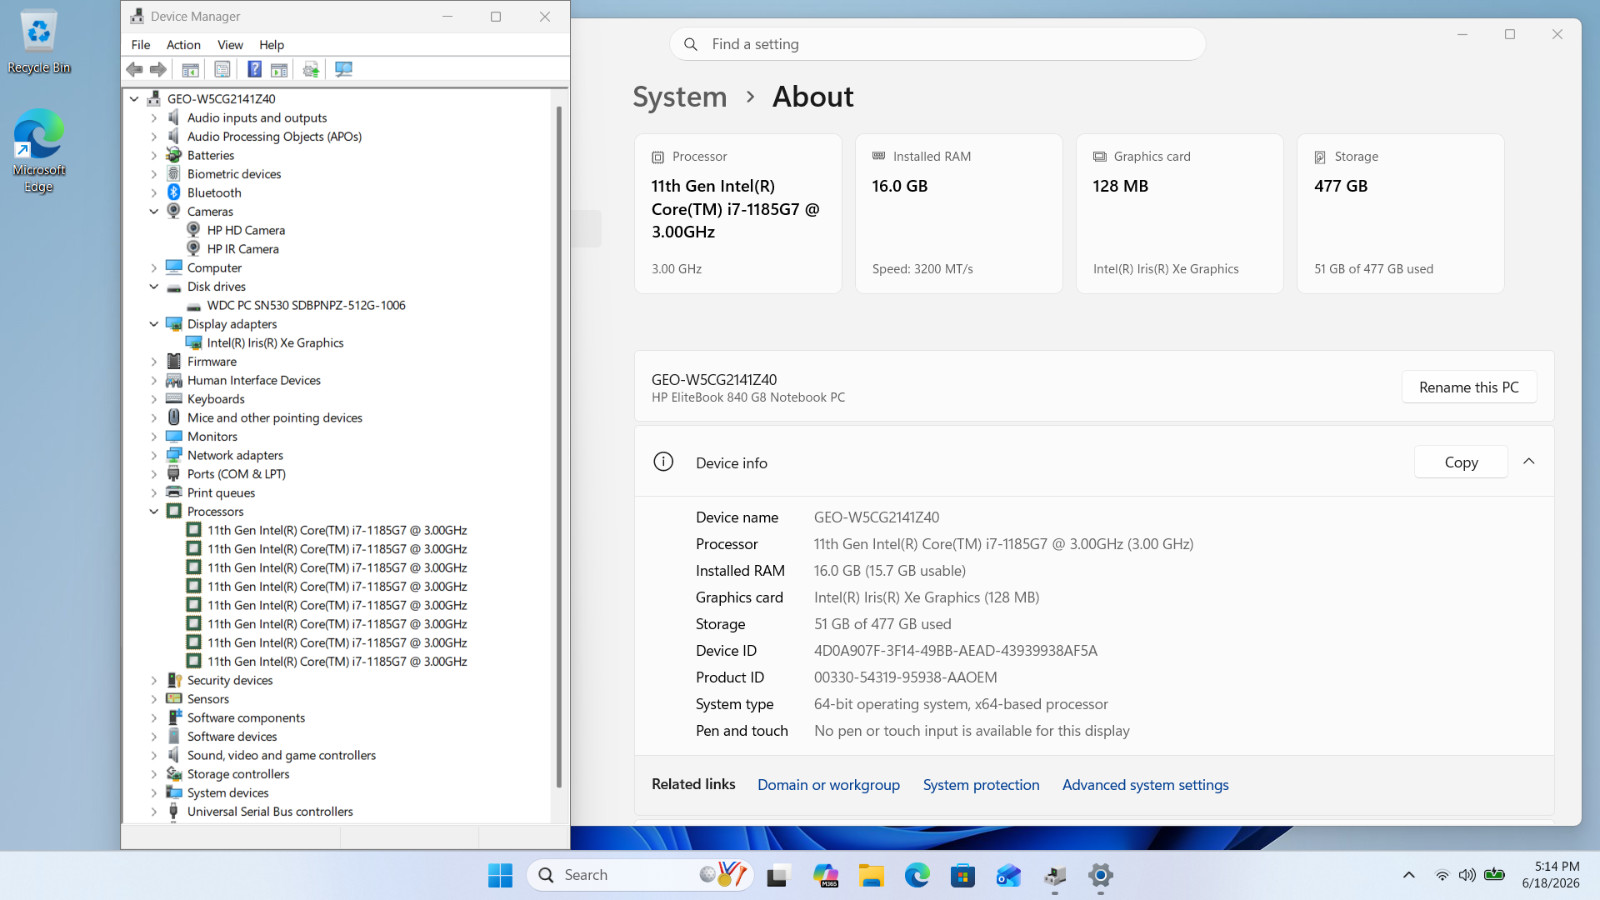Image resolution: width=1600 pixels, height=900 pixels.
Task: Open the Recycle Bin desktop icon
Action: point(39,42)
